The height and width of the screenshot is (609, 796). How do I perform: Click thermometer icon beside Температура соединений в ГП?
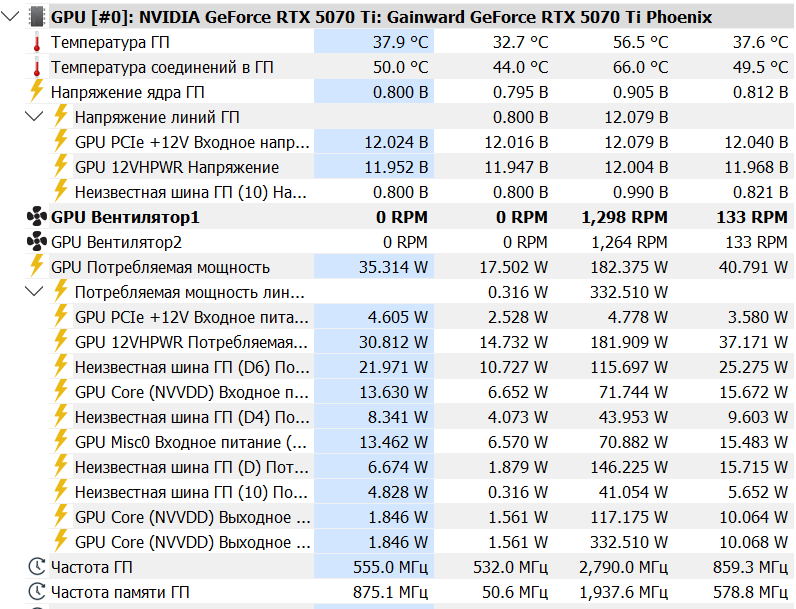pyautogui.click(x=37, y=67)
